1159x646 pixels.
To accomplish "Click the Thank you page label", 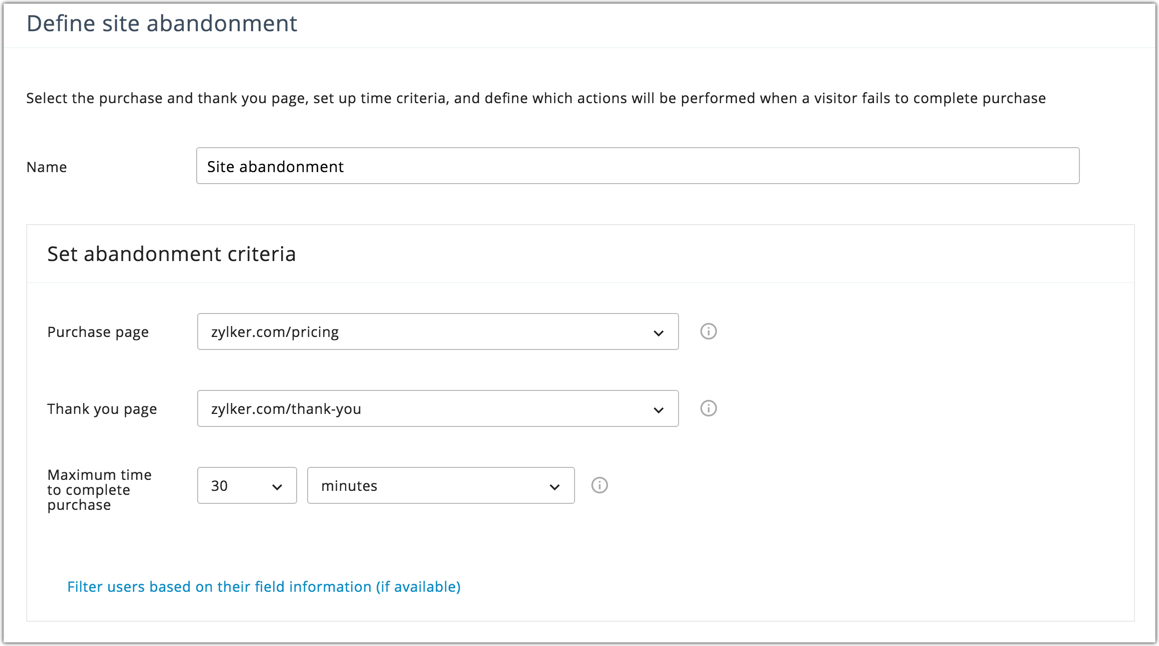I will [x=102, y=409].
